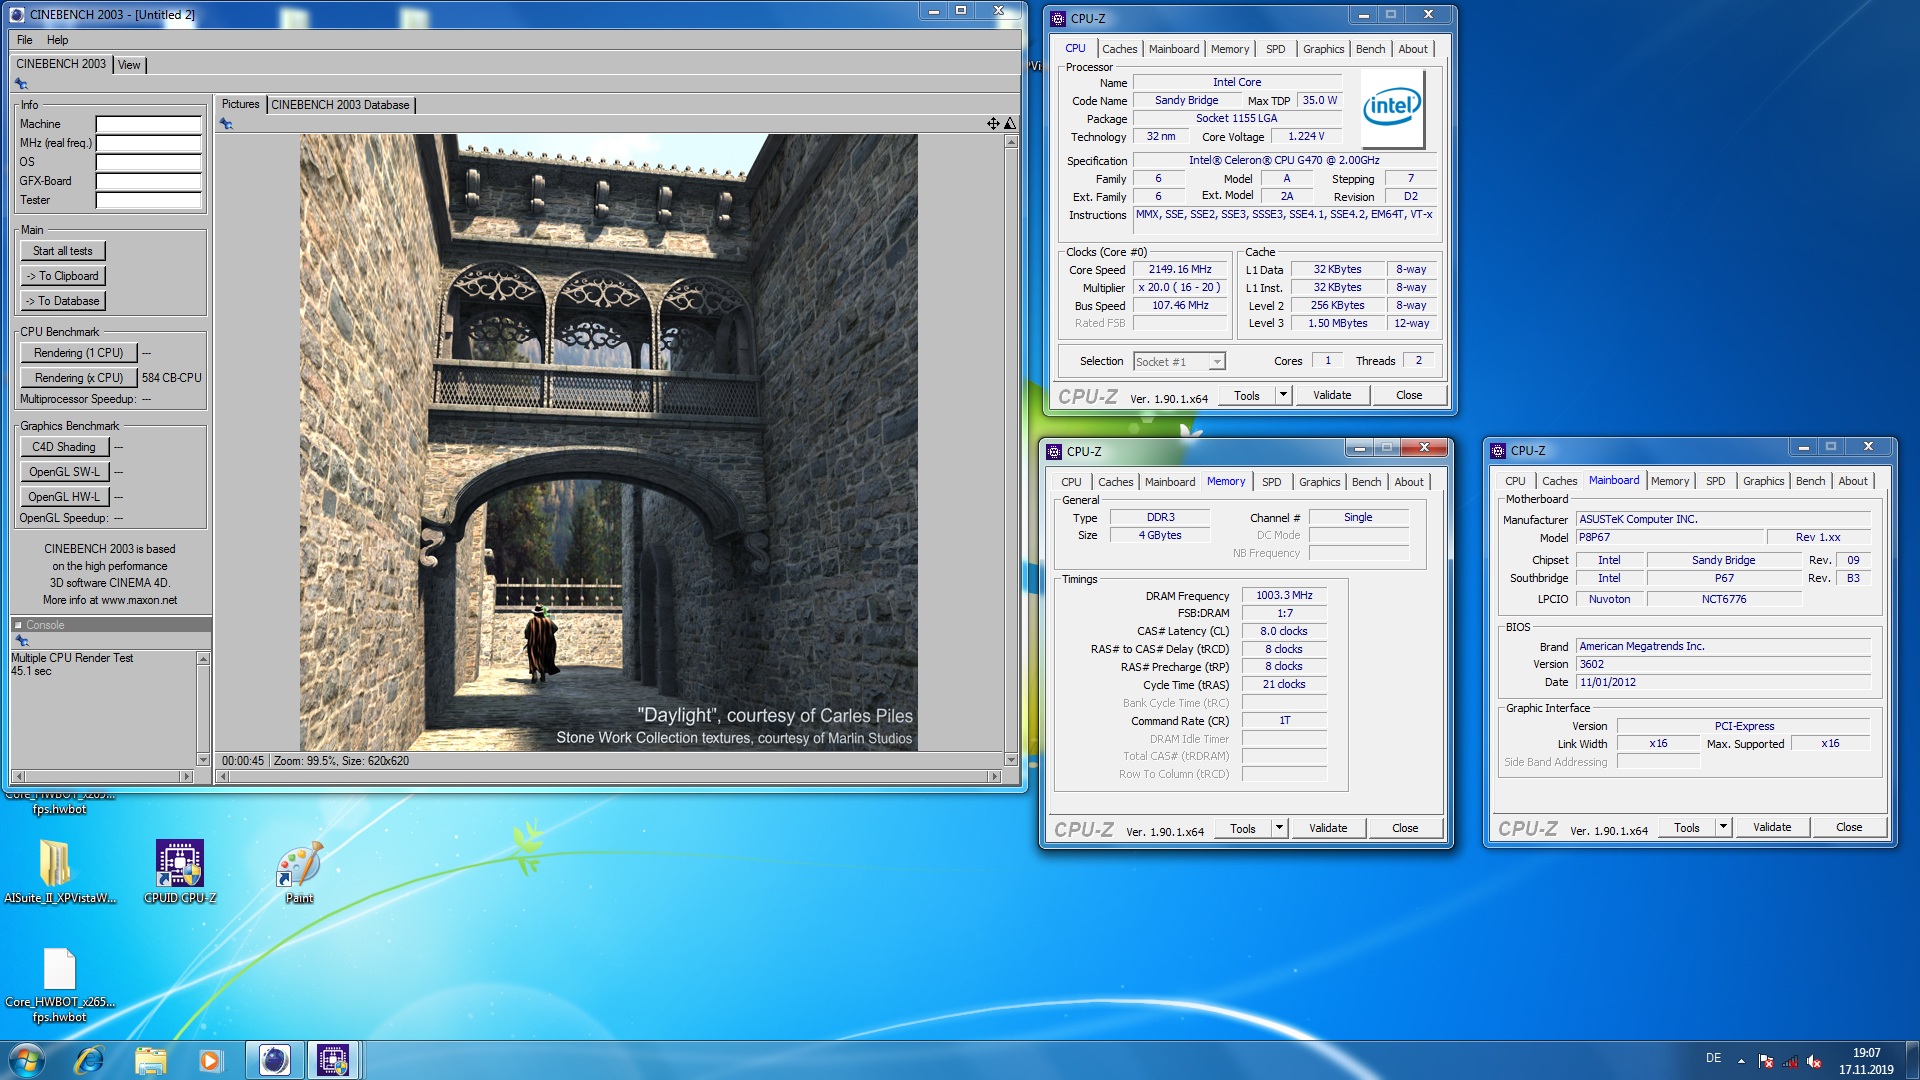Open About tab in Mainboard CPU-Z window
Screen dimensions: 1920x1080
pyautogui.click(x=1852, y=481)
